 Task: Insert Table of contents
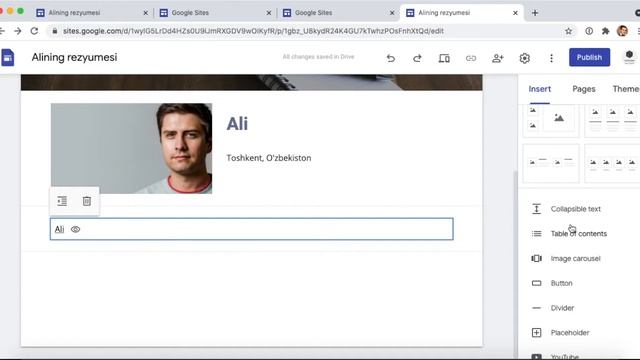click(x=579, y=233)
